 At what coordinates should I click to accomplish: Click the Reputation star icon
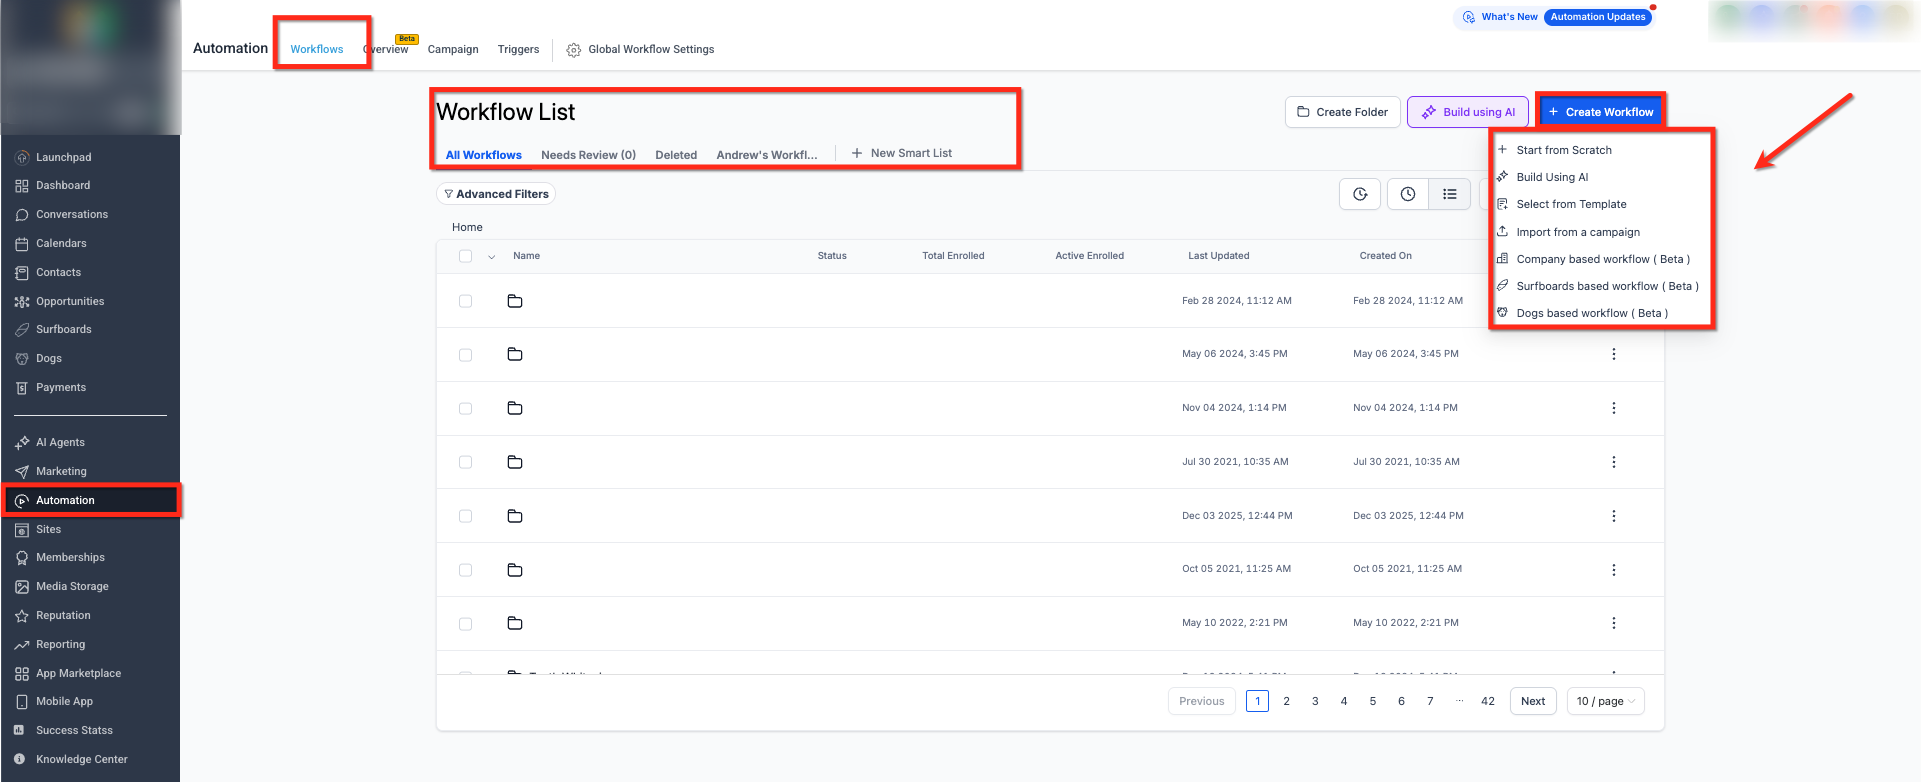(22, 616)
